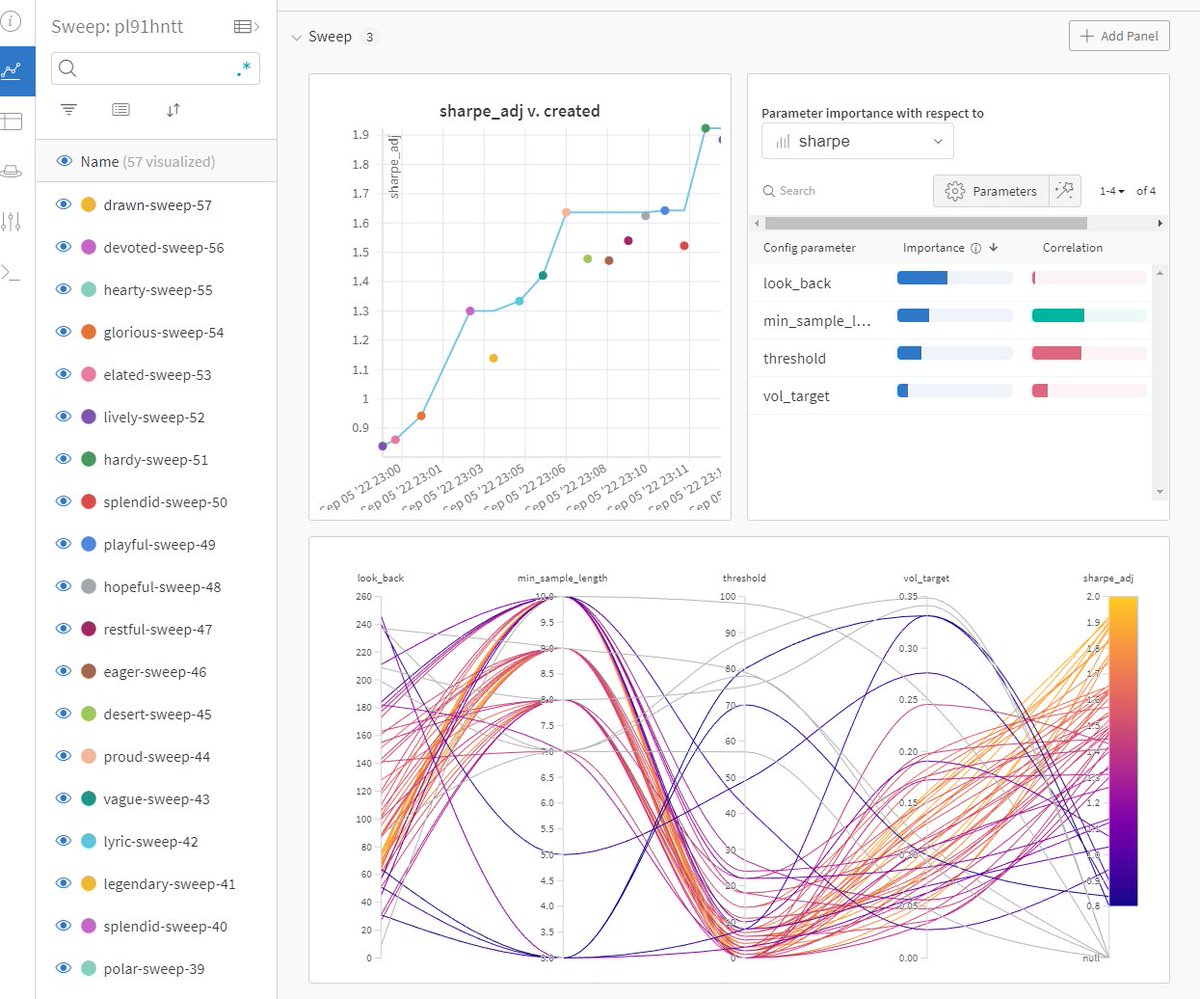Click the look_back axis label
Viewport: 1200px width, 999px height.
tap(380, 578)
